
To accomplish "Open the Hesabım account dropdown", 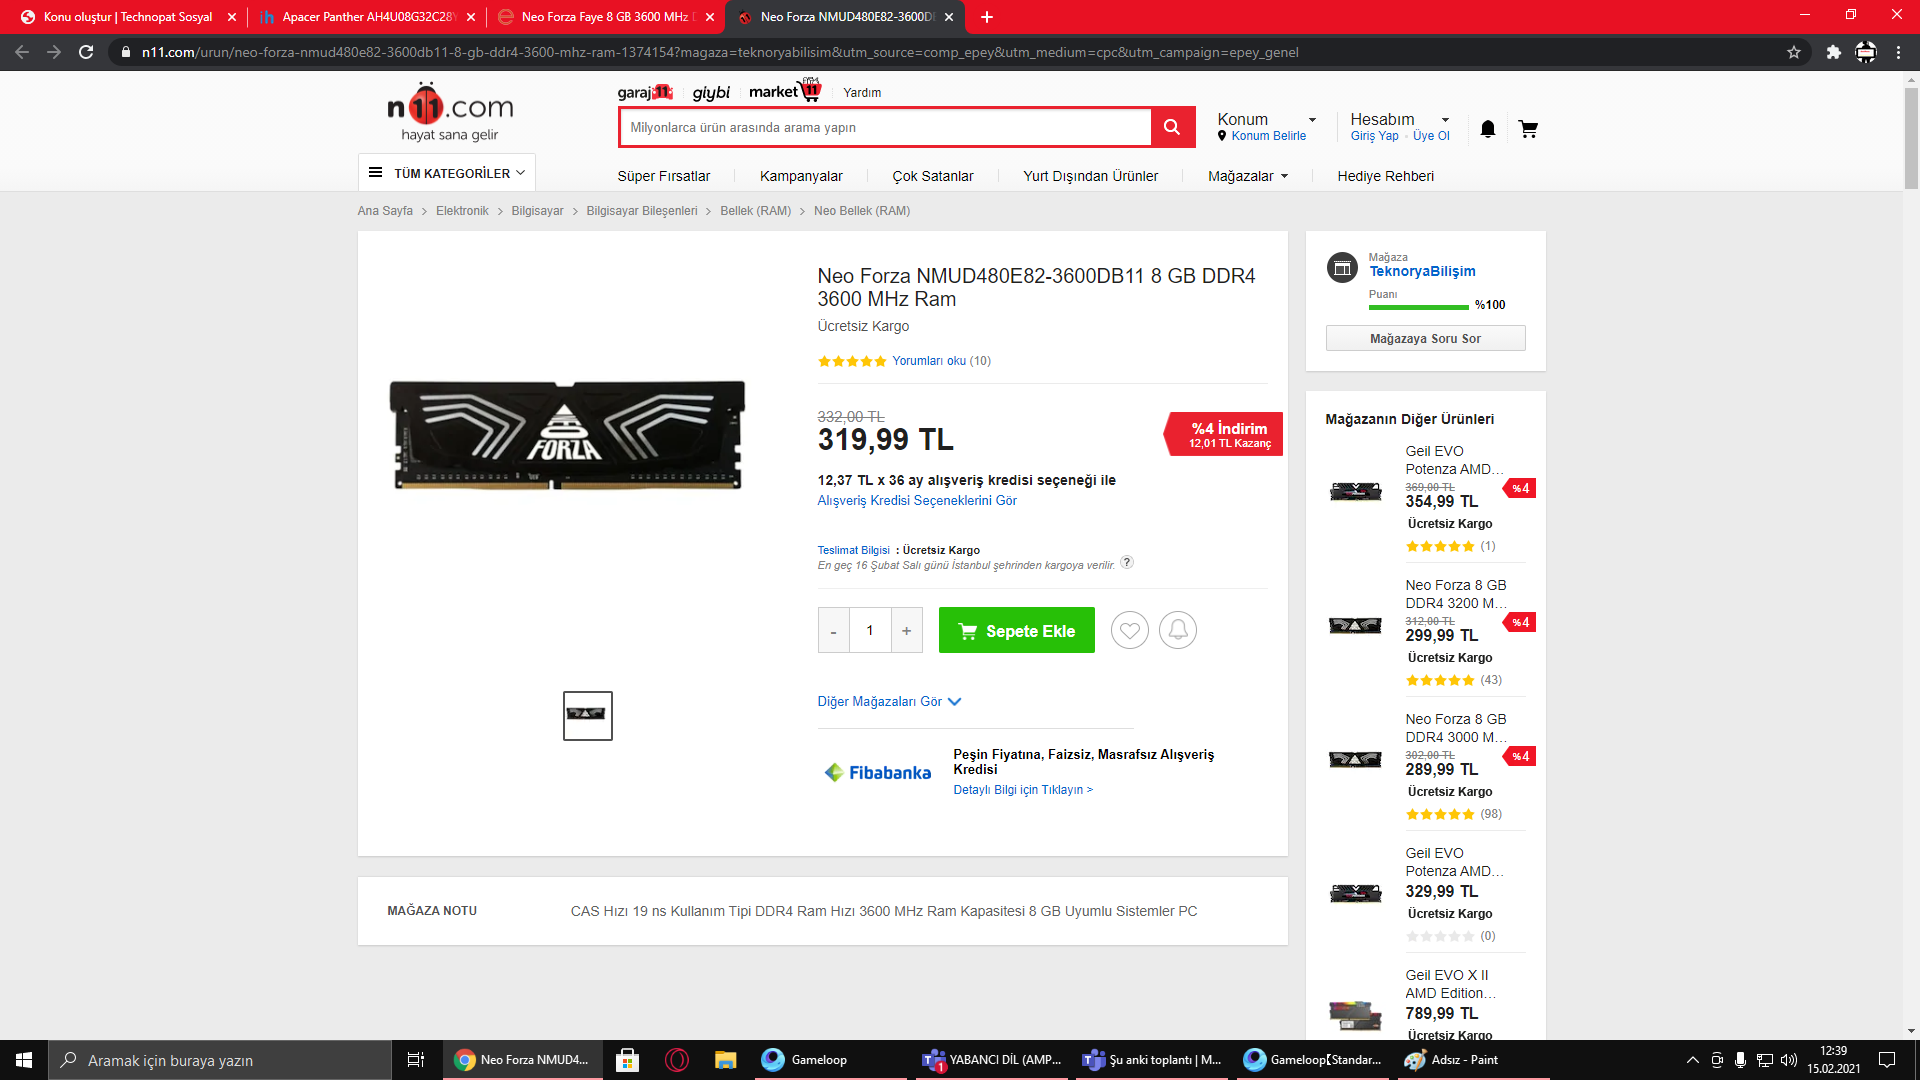I will point(1399,119).
